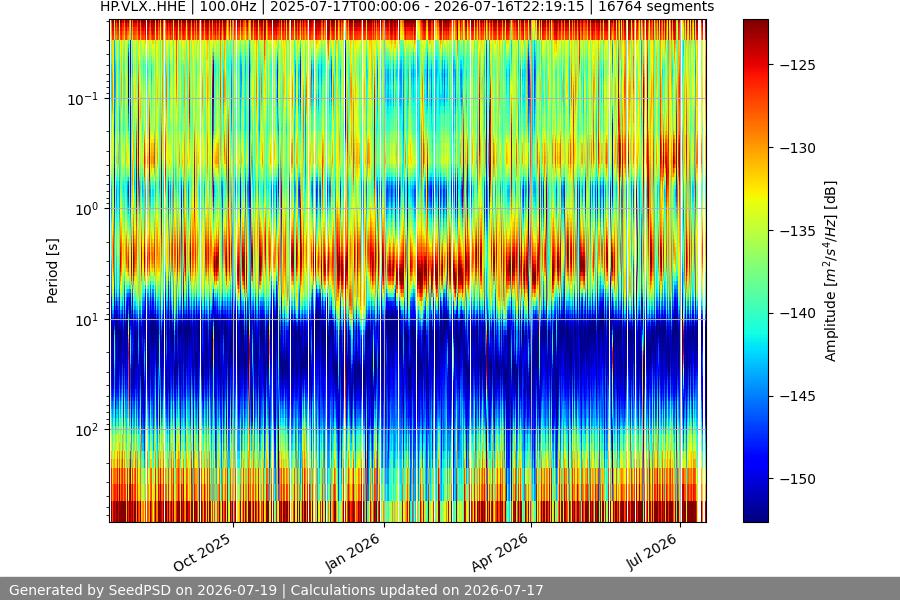Click the −140 colorbar tick label

[798, 313]
